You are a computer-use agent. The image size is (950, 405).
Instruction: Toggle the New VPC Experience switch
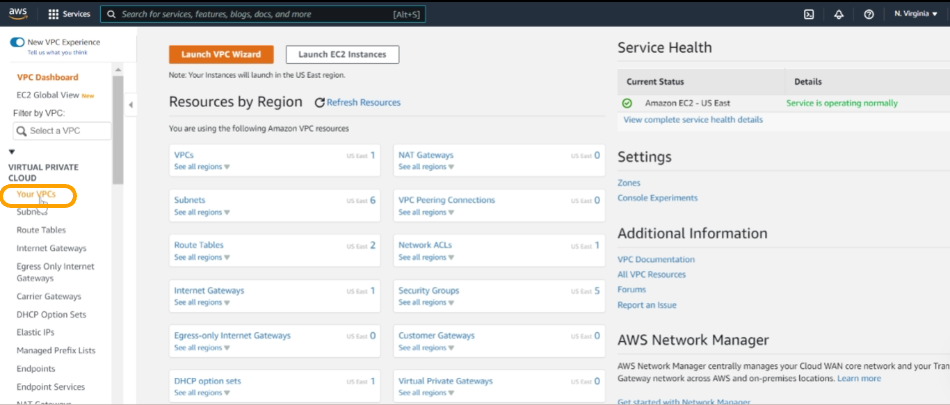pos(18,42)
